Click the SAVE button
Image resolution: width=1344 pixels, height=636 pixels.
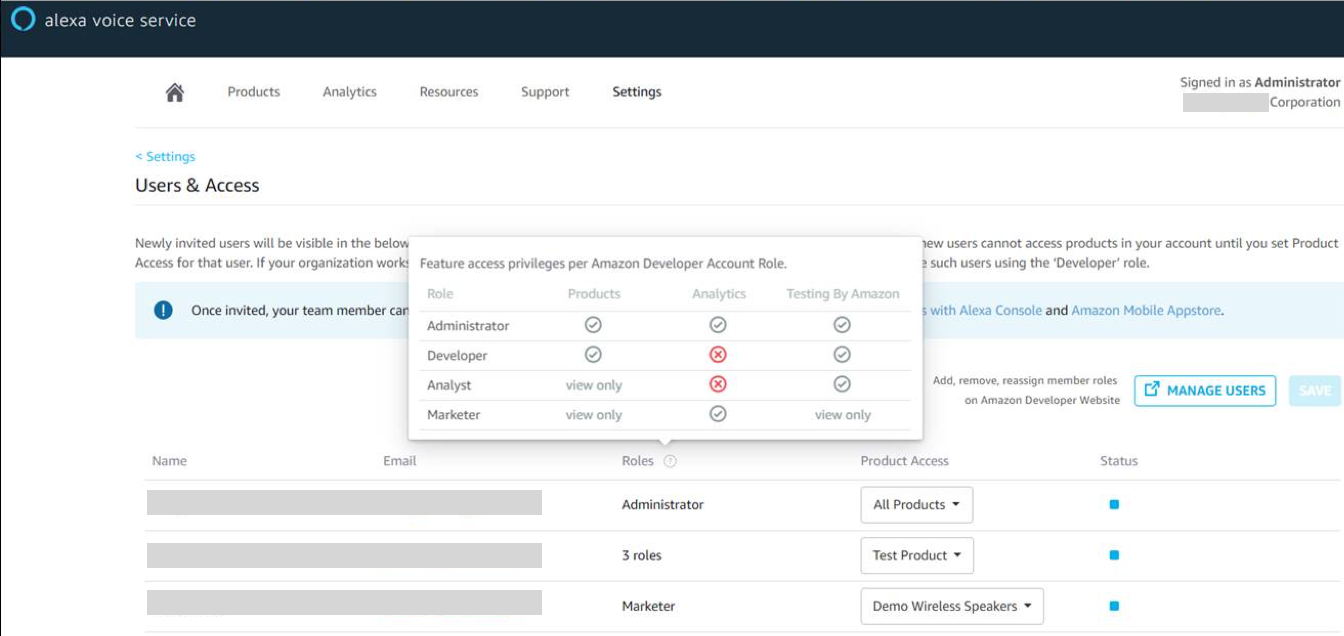[x=1314, y=391]
